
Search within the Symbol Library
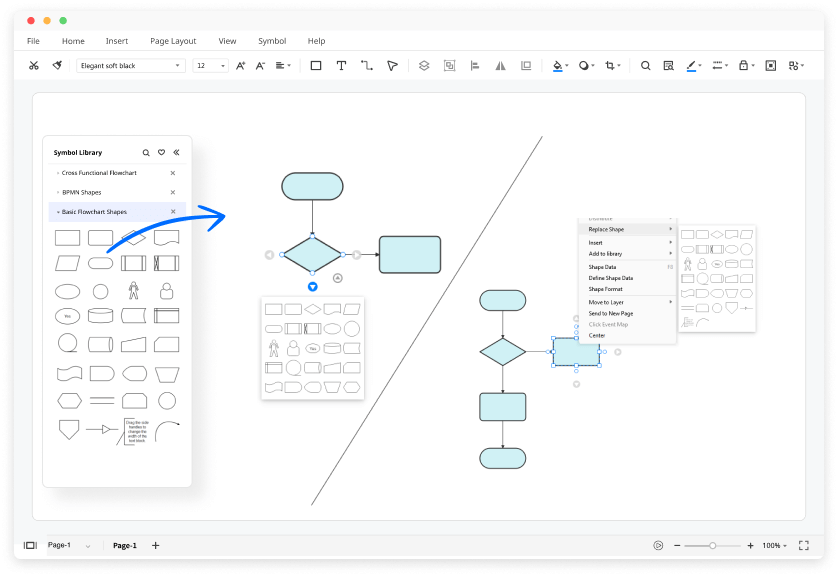(146, 152)
